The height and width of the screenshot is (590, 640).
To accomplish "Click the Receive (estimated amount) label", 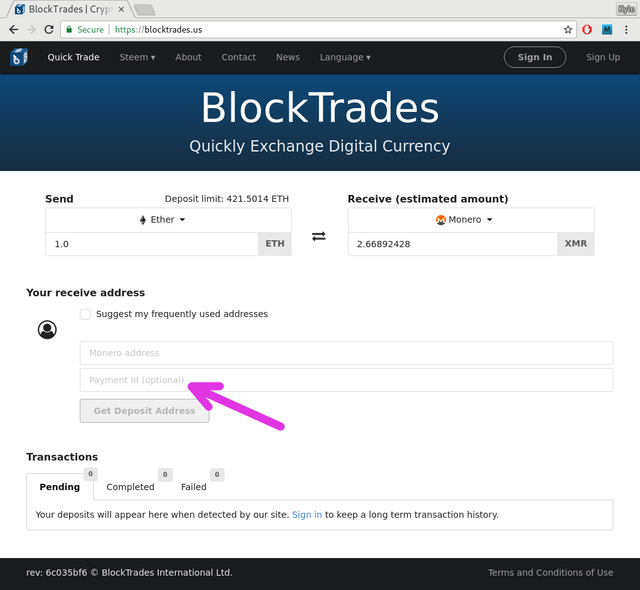I will click(x=428, y=199).
